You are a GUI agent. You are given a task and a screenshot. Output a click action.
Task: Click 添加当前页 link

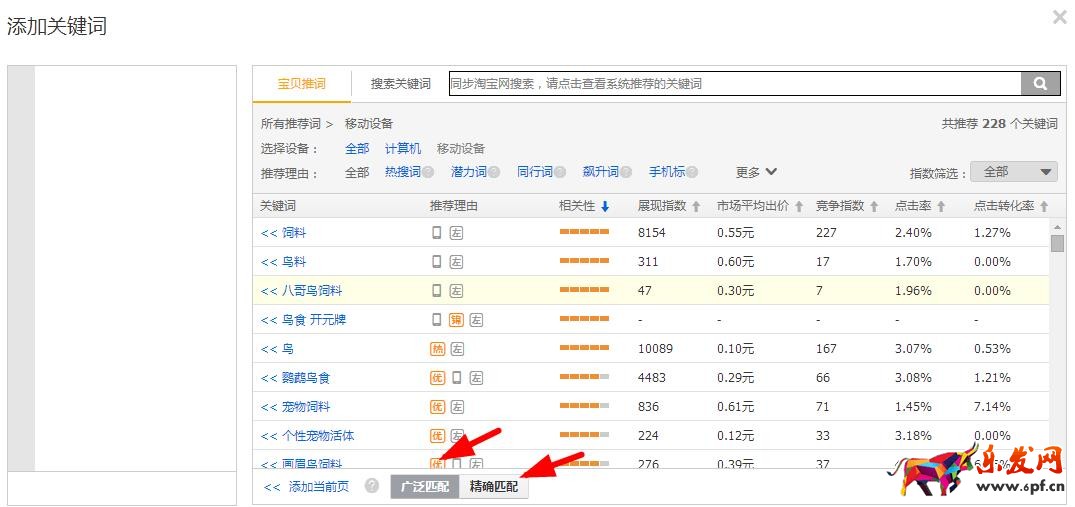[308, 487]
